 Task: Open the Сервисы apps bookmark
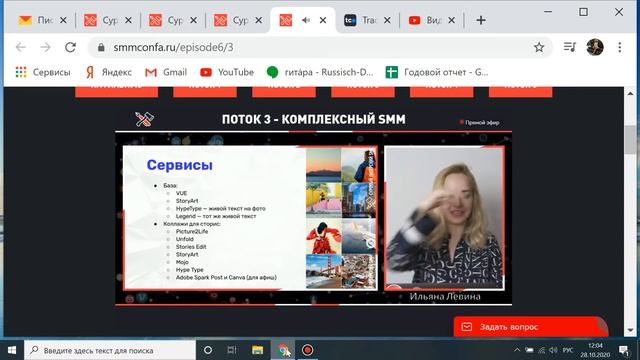43,72
